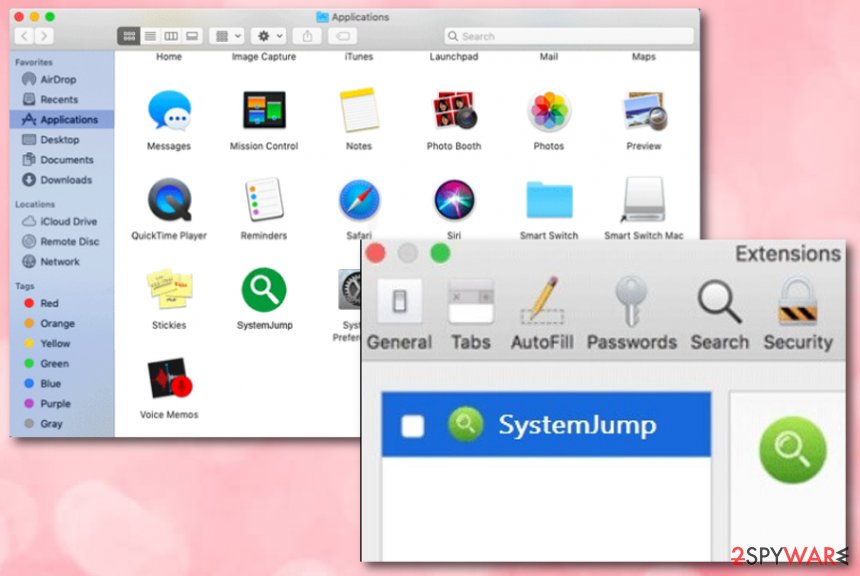Select the Gray tag
Screen dimensions: 860x576
click(x=61, y=423)
